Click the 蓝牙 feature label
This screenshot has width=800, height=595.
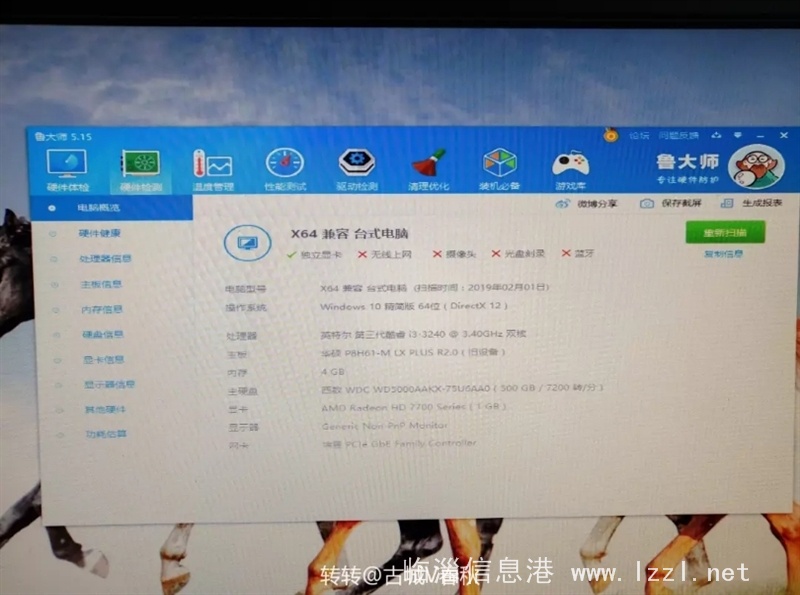[x=578, y=253]
